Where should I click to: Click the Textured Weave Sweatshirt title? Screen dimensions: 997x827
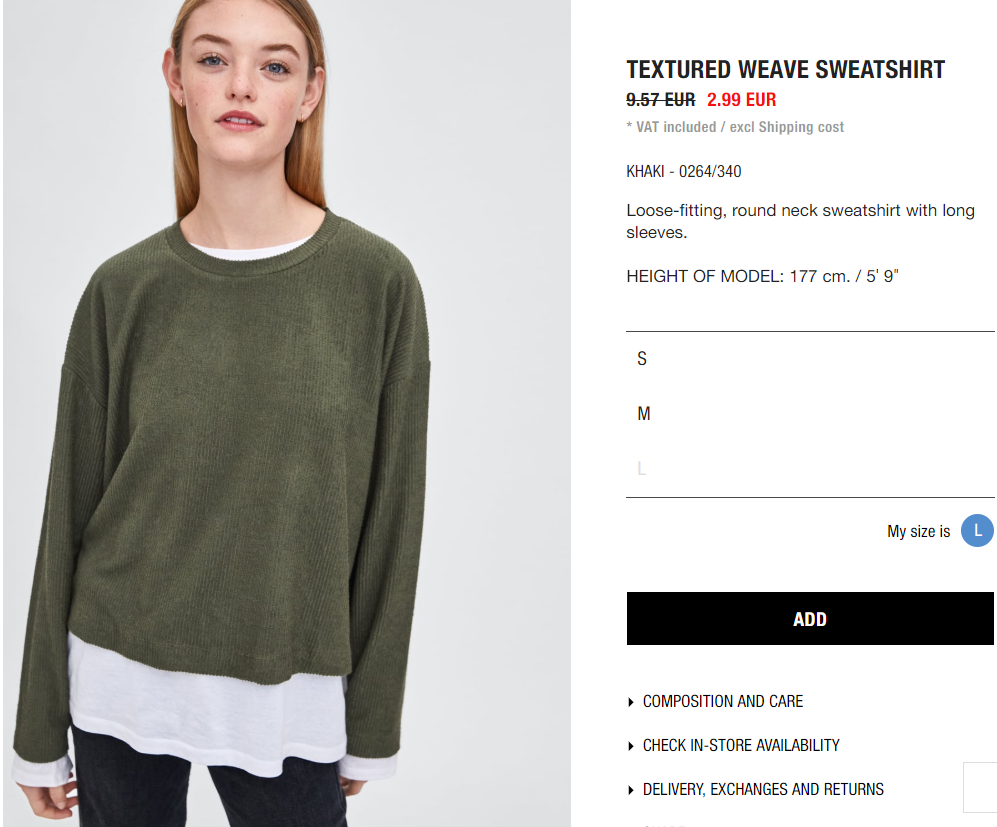(785, 69)
